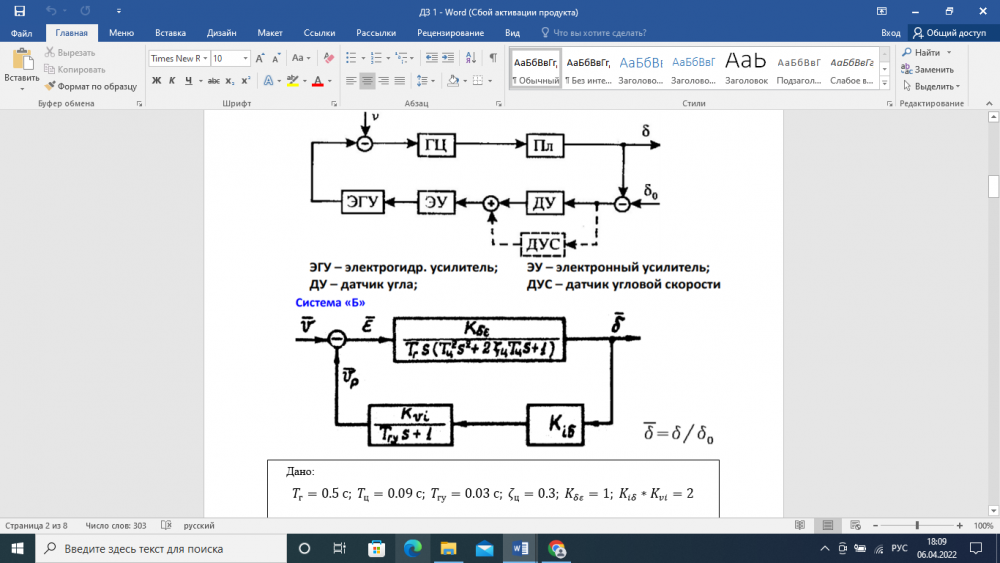Screen dimensions: 1000x563
Task: Toggle center paragraph alignment
Action: [x=367, y=81]
